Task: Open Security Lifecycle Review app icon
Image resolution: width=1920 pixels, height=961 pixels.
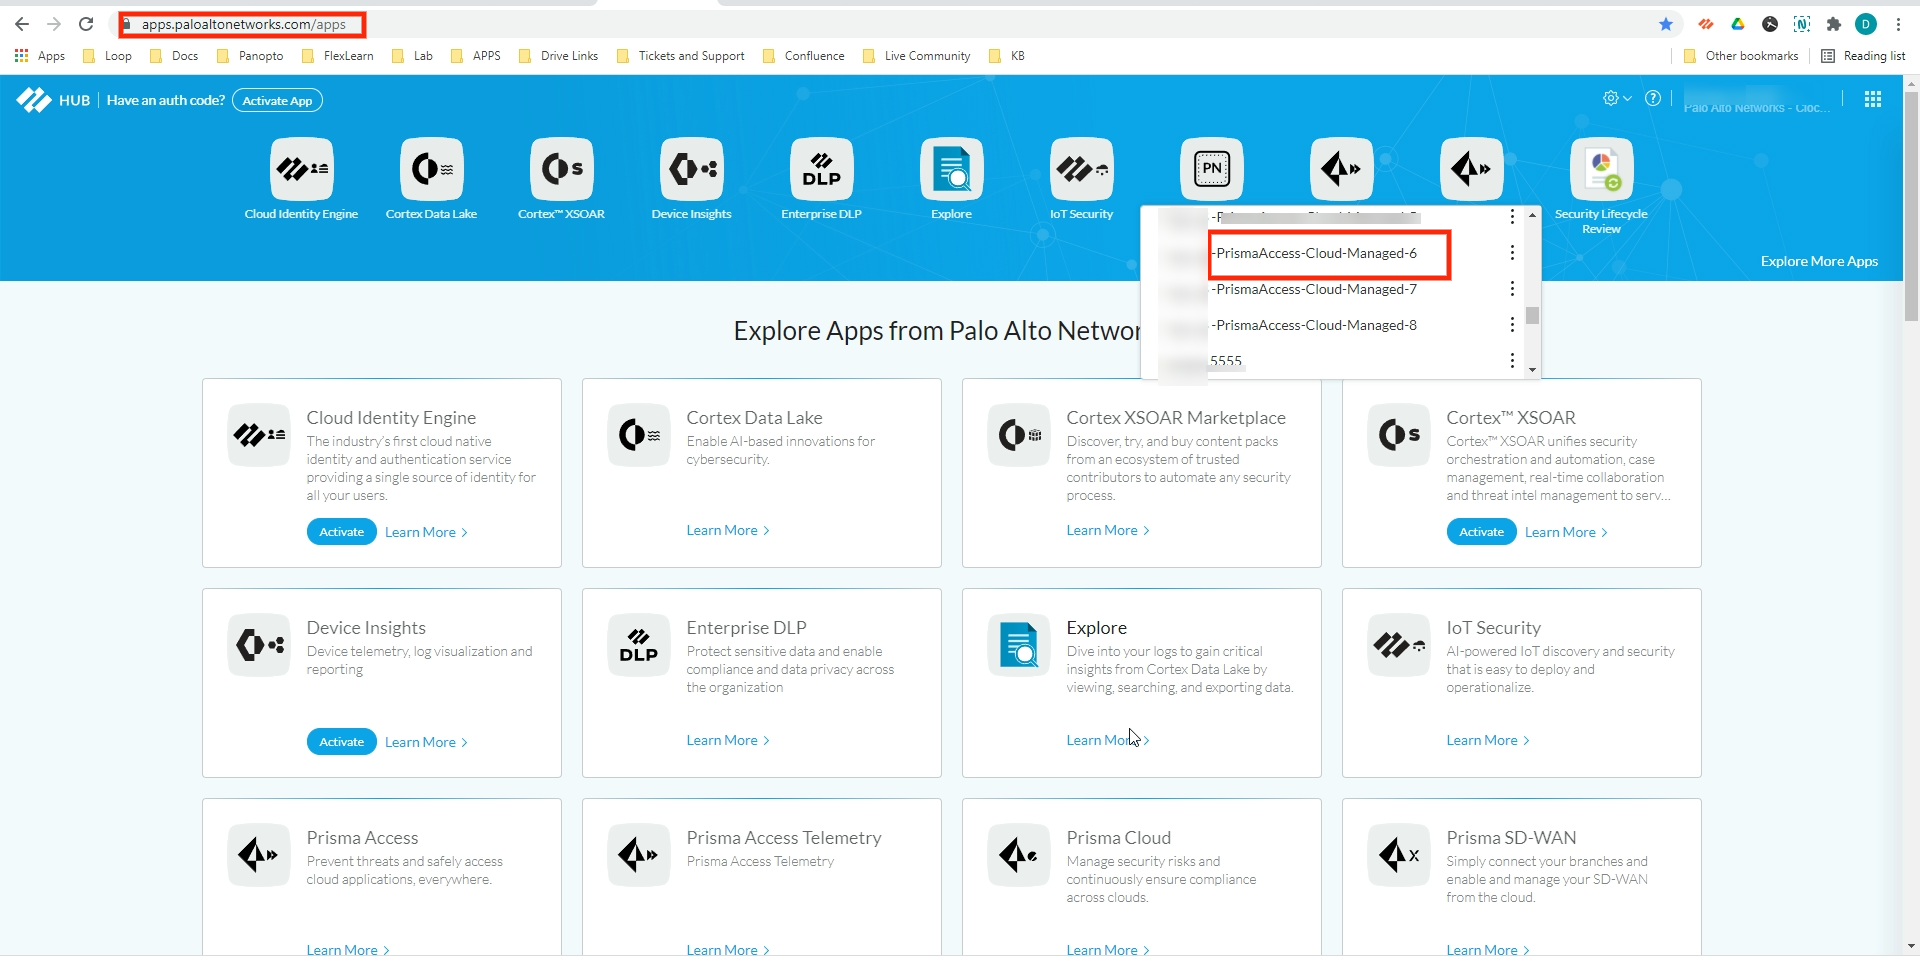Action: tap(1601, 169)
